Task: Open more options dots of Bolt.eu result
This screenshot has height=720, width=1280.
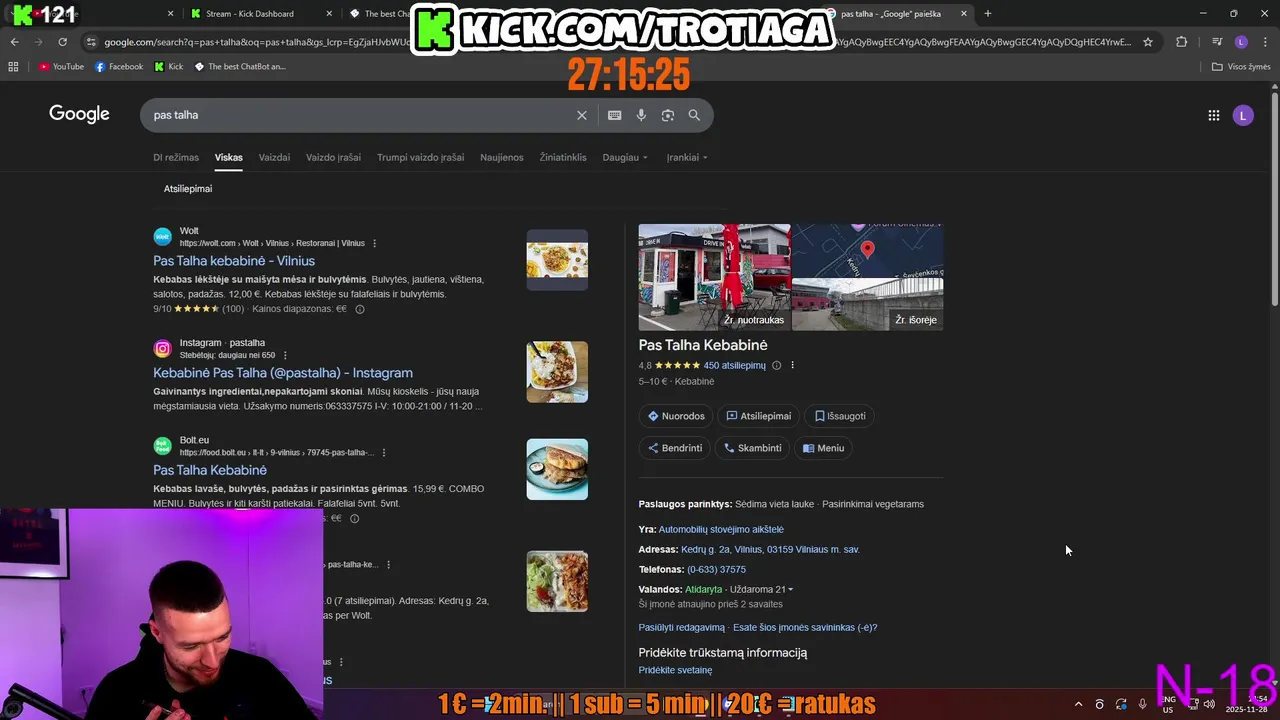Action: 384,452
